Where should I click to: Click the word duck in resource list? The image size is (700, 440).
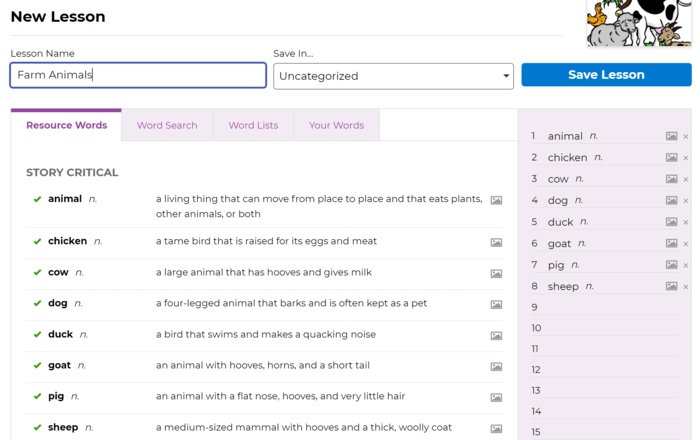click(x=60, y=335)
